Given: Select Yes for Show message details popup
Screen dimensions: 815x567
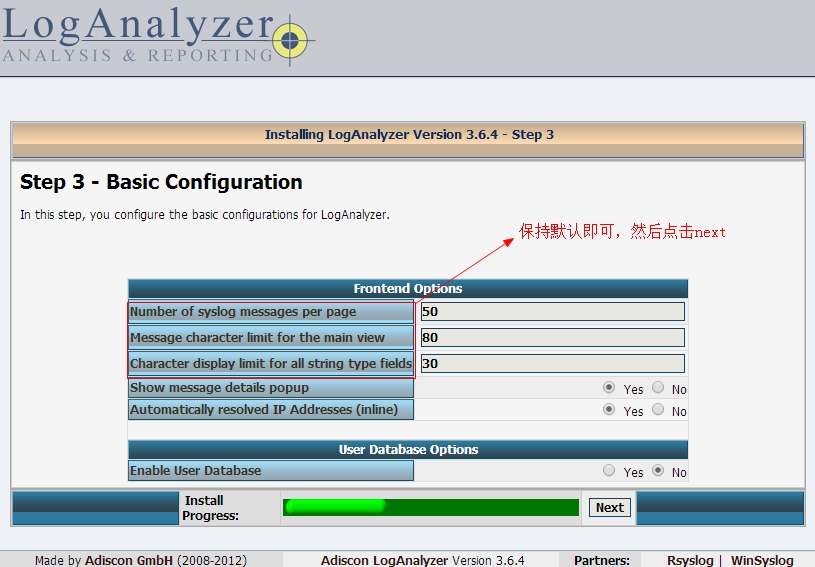Looking at the screenshot, I should pos(609,387).
